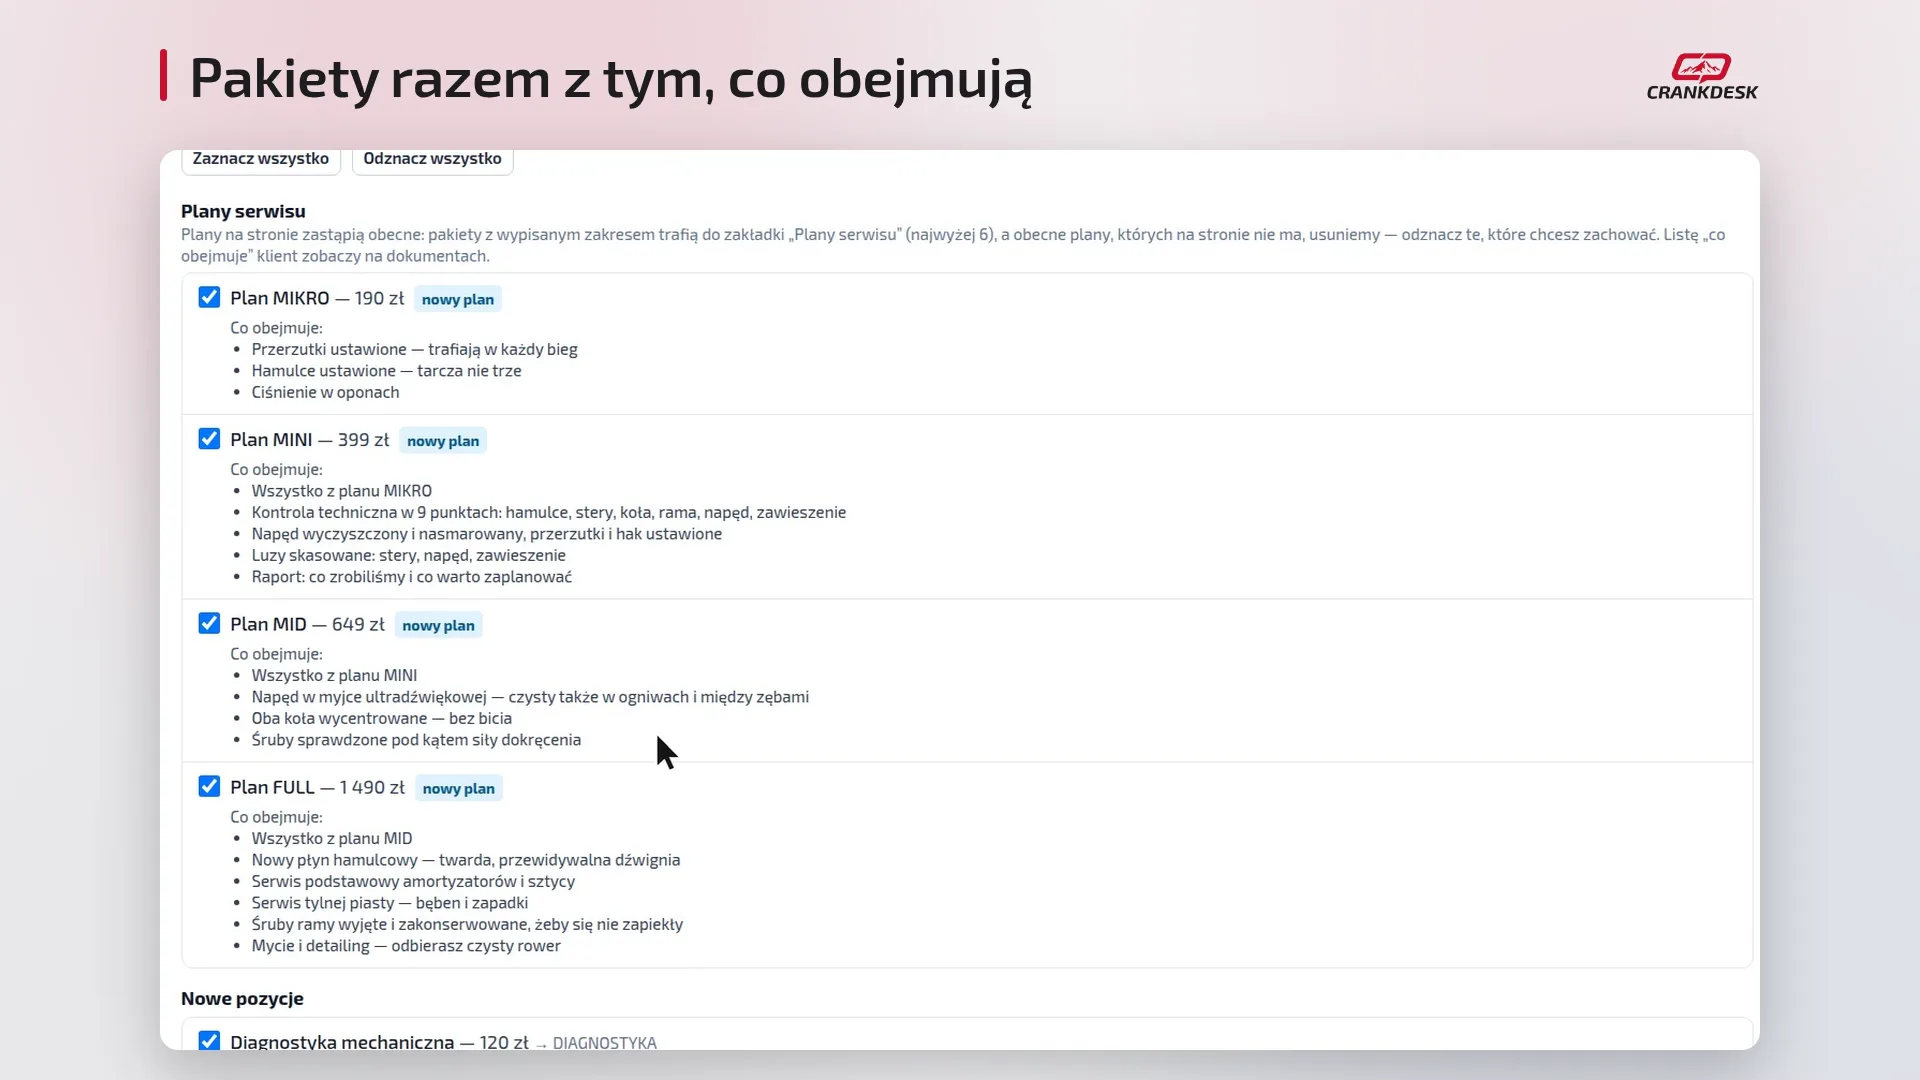Click the 'Plany serwisu' section heading
Screen dimensions: 1920x1080
[x=243, y=211]
